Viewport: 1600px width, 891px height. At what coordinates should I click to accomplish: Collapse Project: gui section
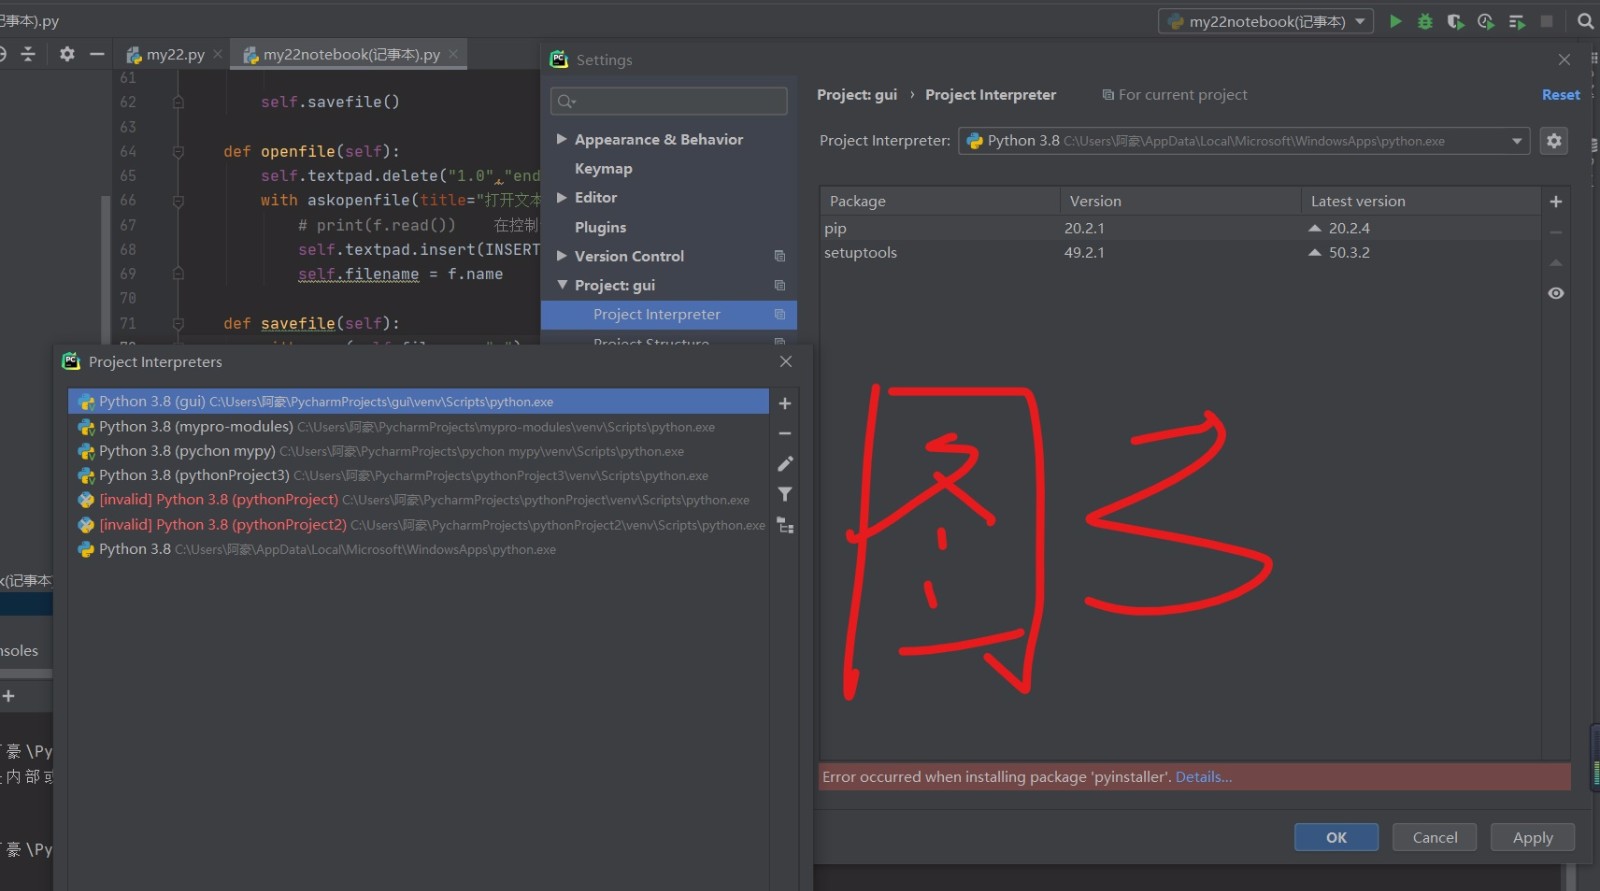pyautogui.click(x=562, y=285)
